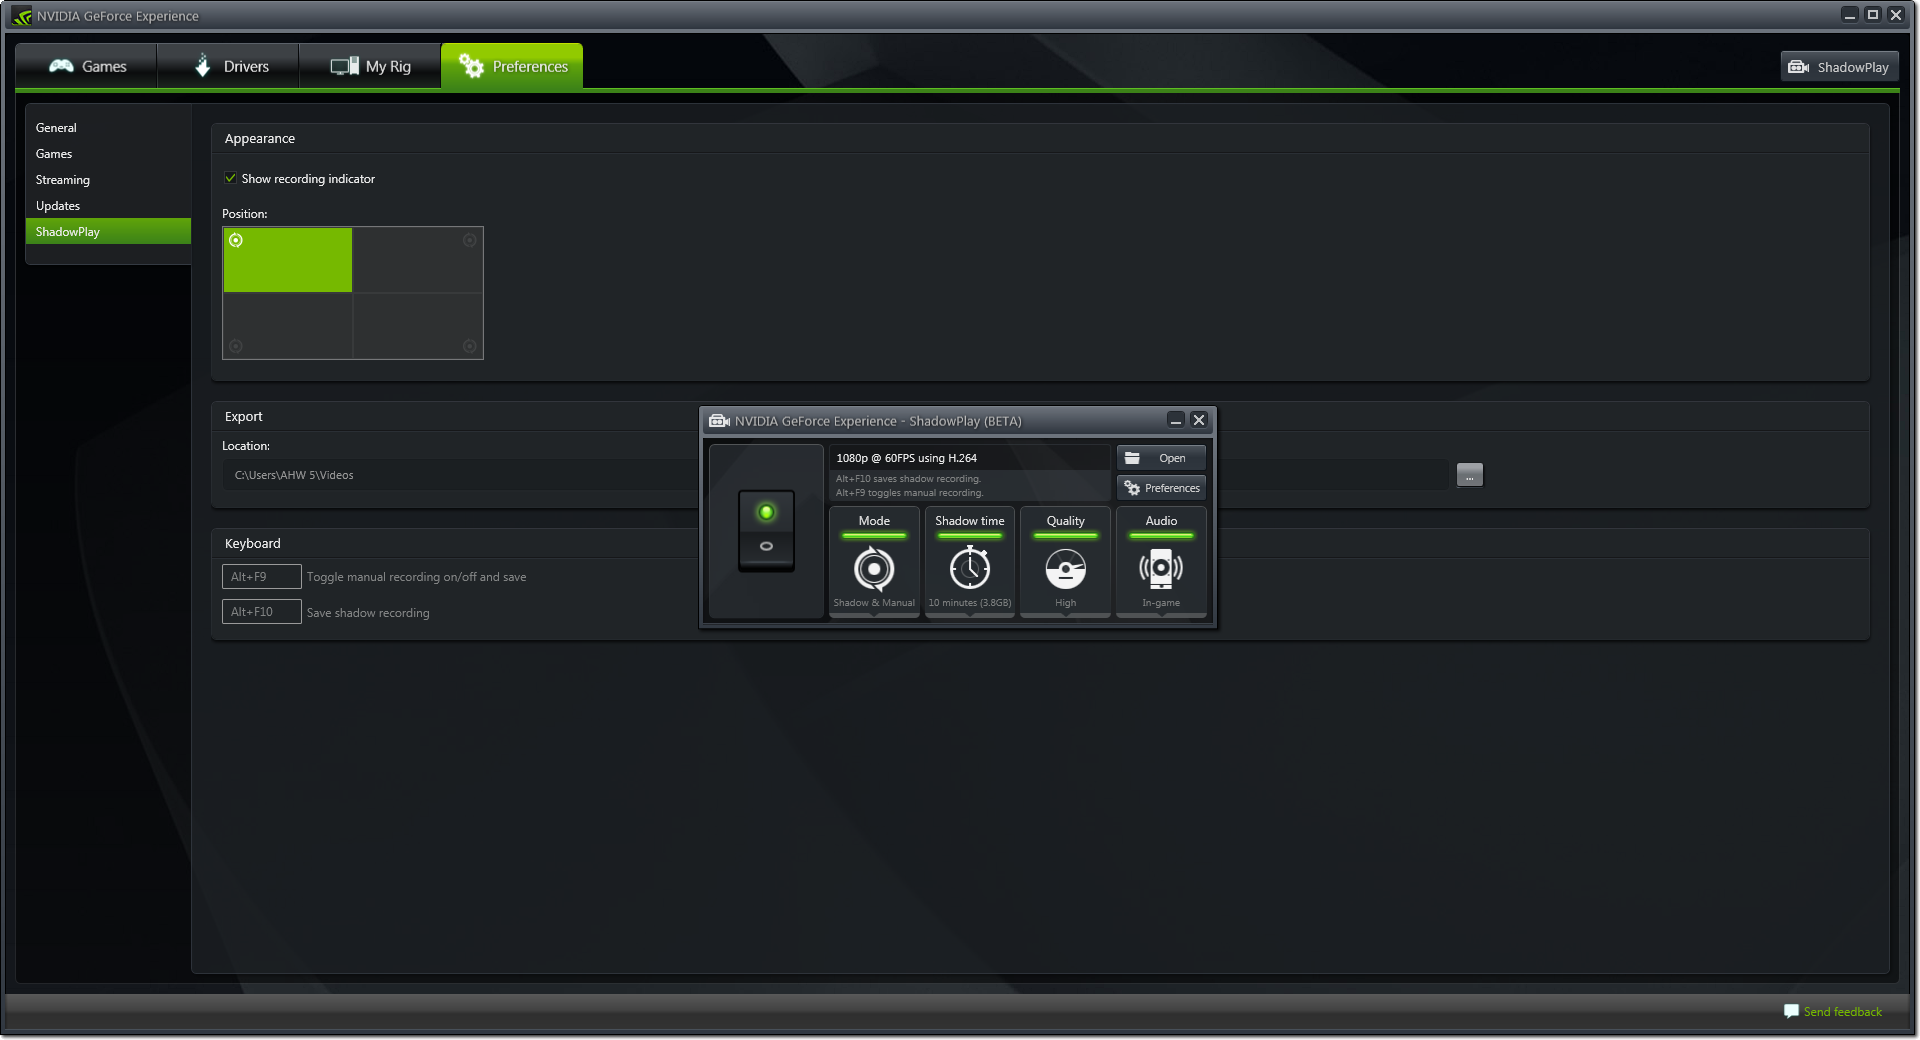
Task: Click the computer icon on My Rig tab
Action: point(345,66)
